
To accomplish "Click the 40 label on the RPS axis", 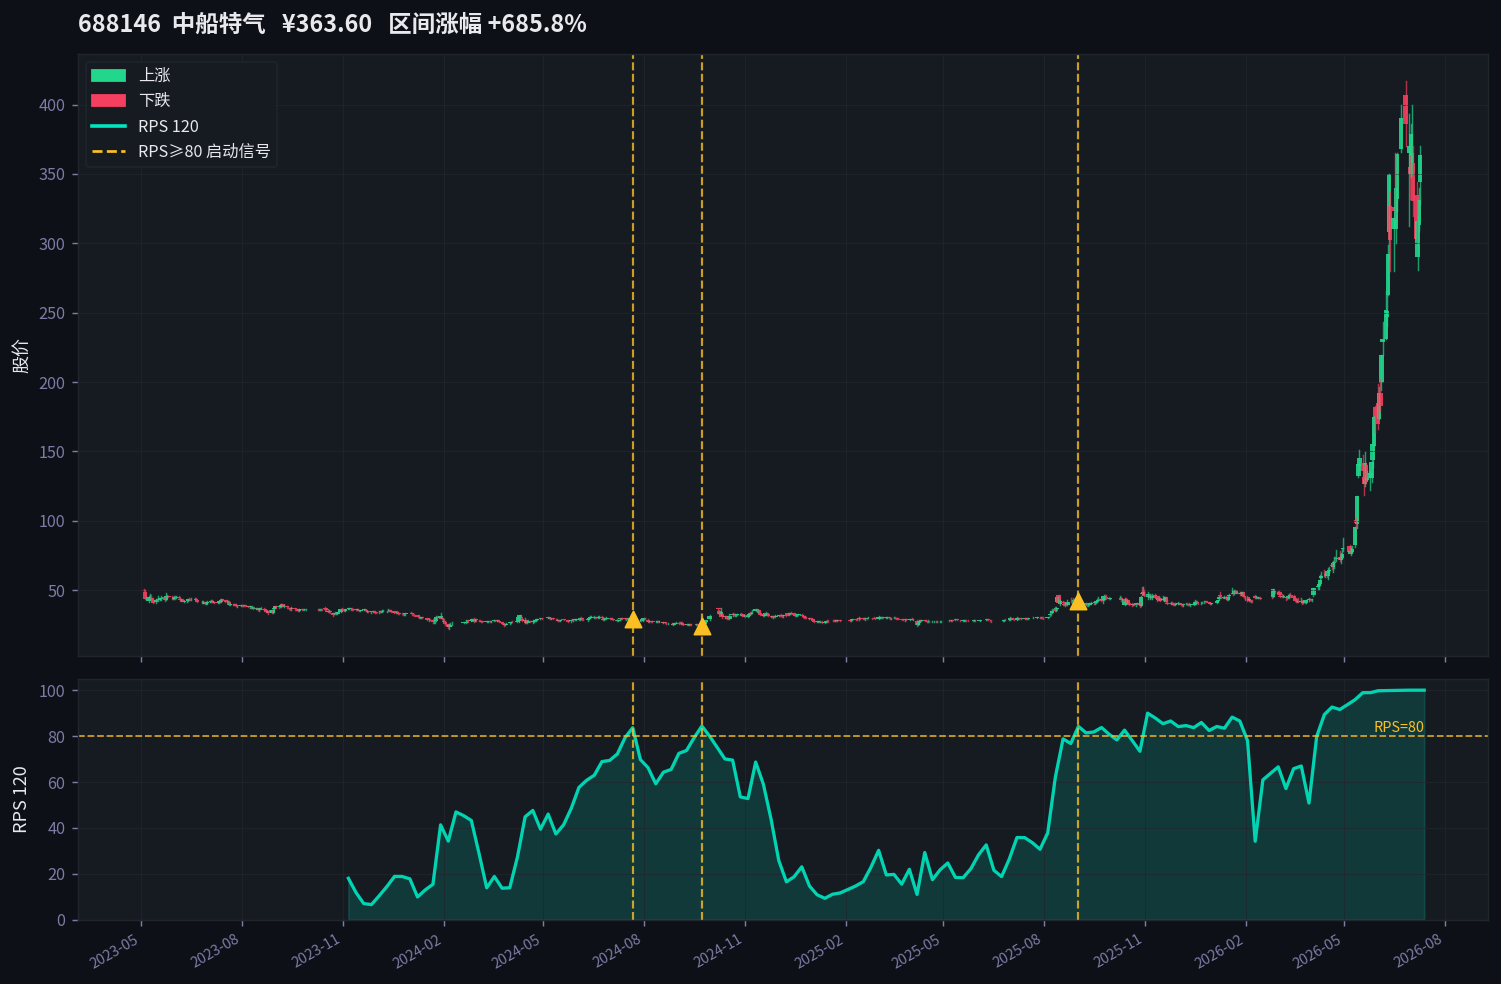I will [x=56, y=828].
